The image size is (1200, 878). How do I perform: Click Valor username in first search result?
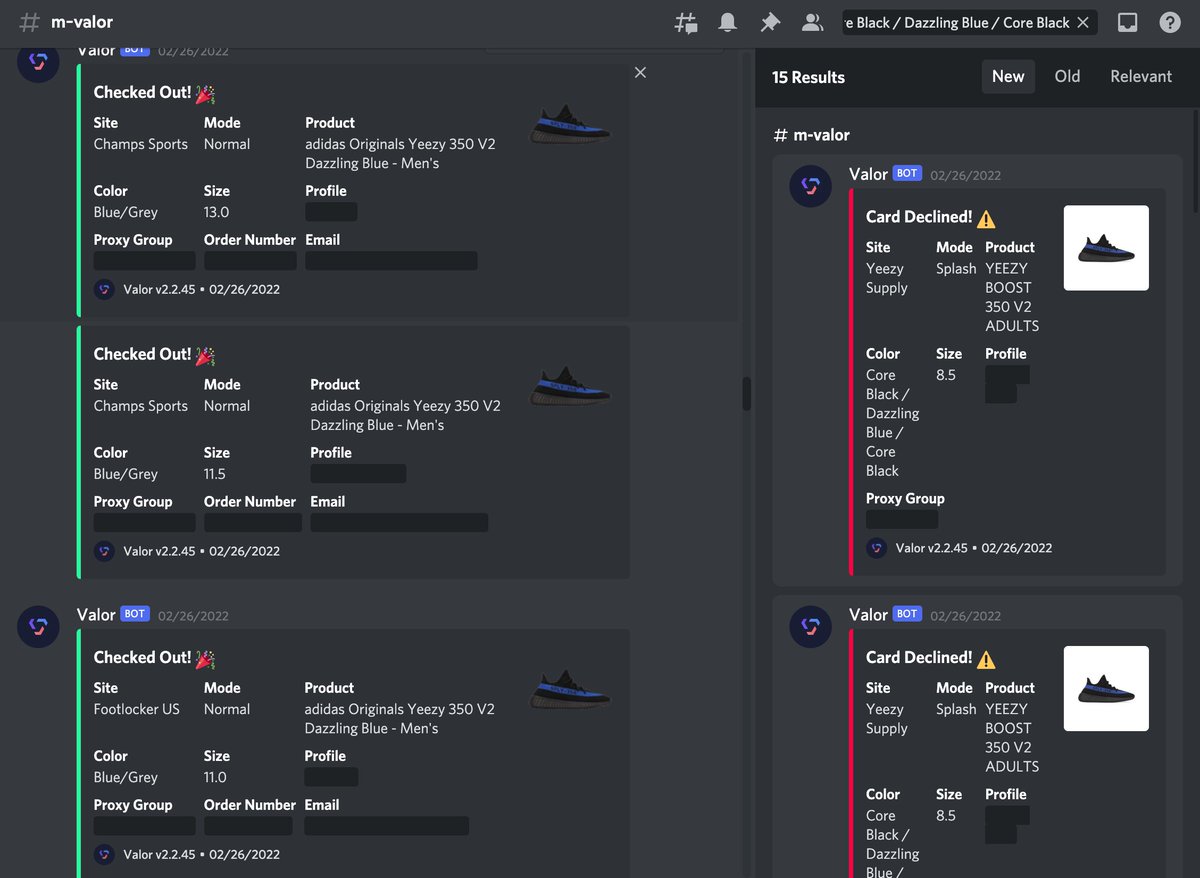pyautogui.click(x=868, y=174)
